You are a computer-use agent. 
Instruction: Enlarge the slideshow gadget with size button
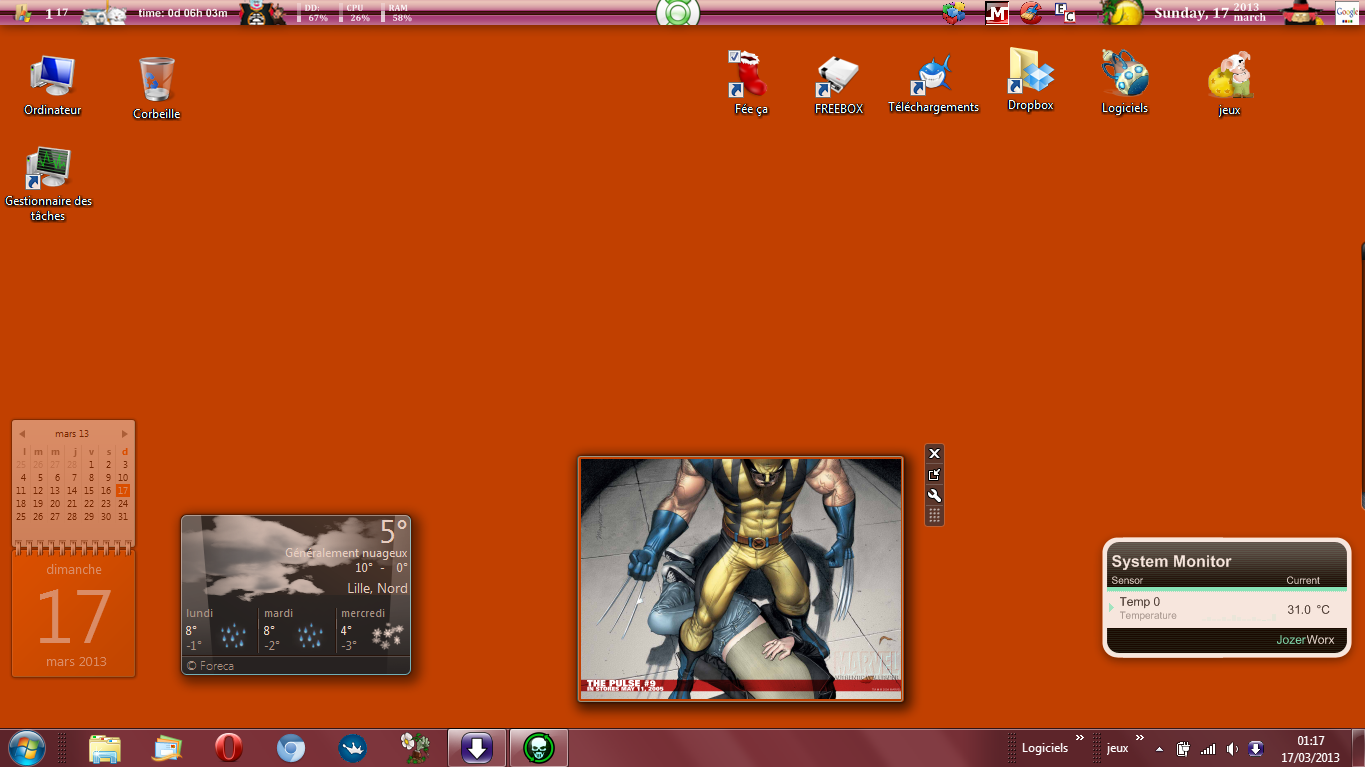[934, 474]
